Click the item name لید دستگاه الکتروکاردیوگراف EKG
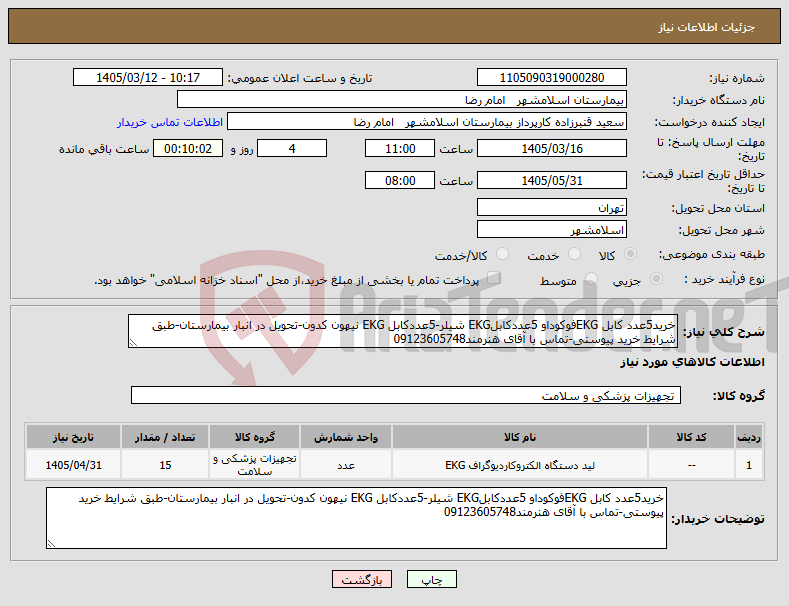The image size is (789, 606). tap(520, 465)
